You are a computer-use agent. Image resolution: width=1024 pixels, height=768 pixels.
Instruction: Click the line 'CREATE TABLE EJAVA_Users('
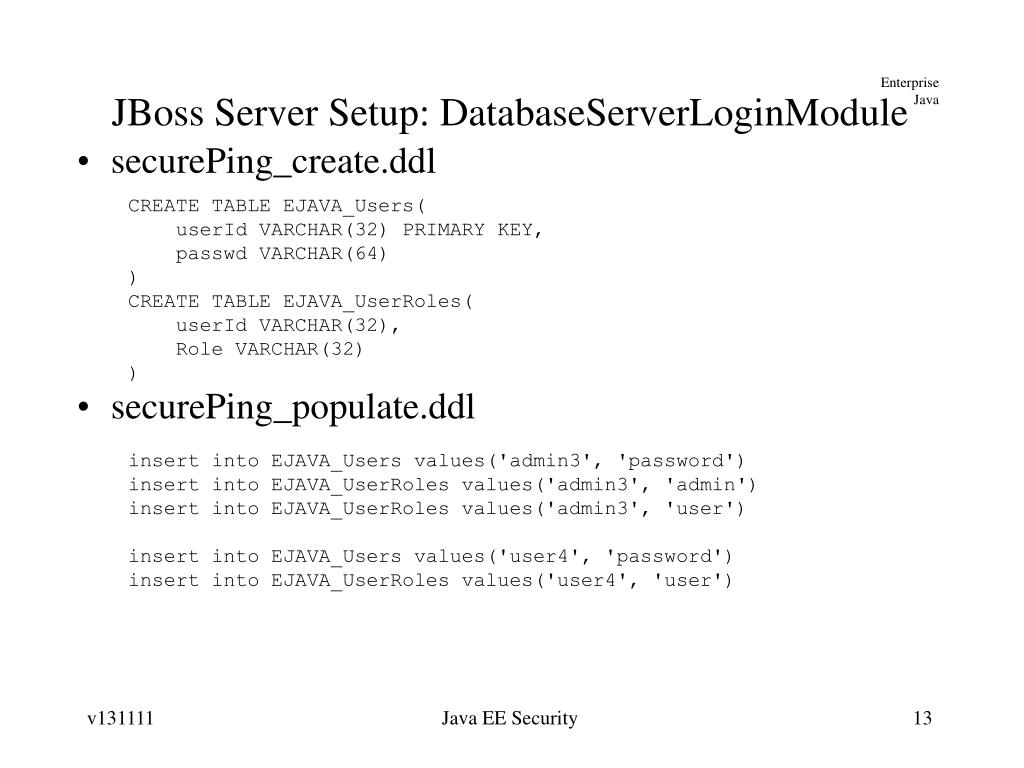pos(276,206)
